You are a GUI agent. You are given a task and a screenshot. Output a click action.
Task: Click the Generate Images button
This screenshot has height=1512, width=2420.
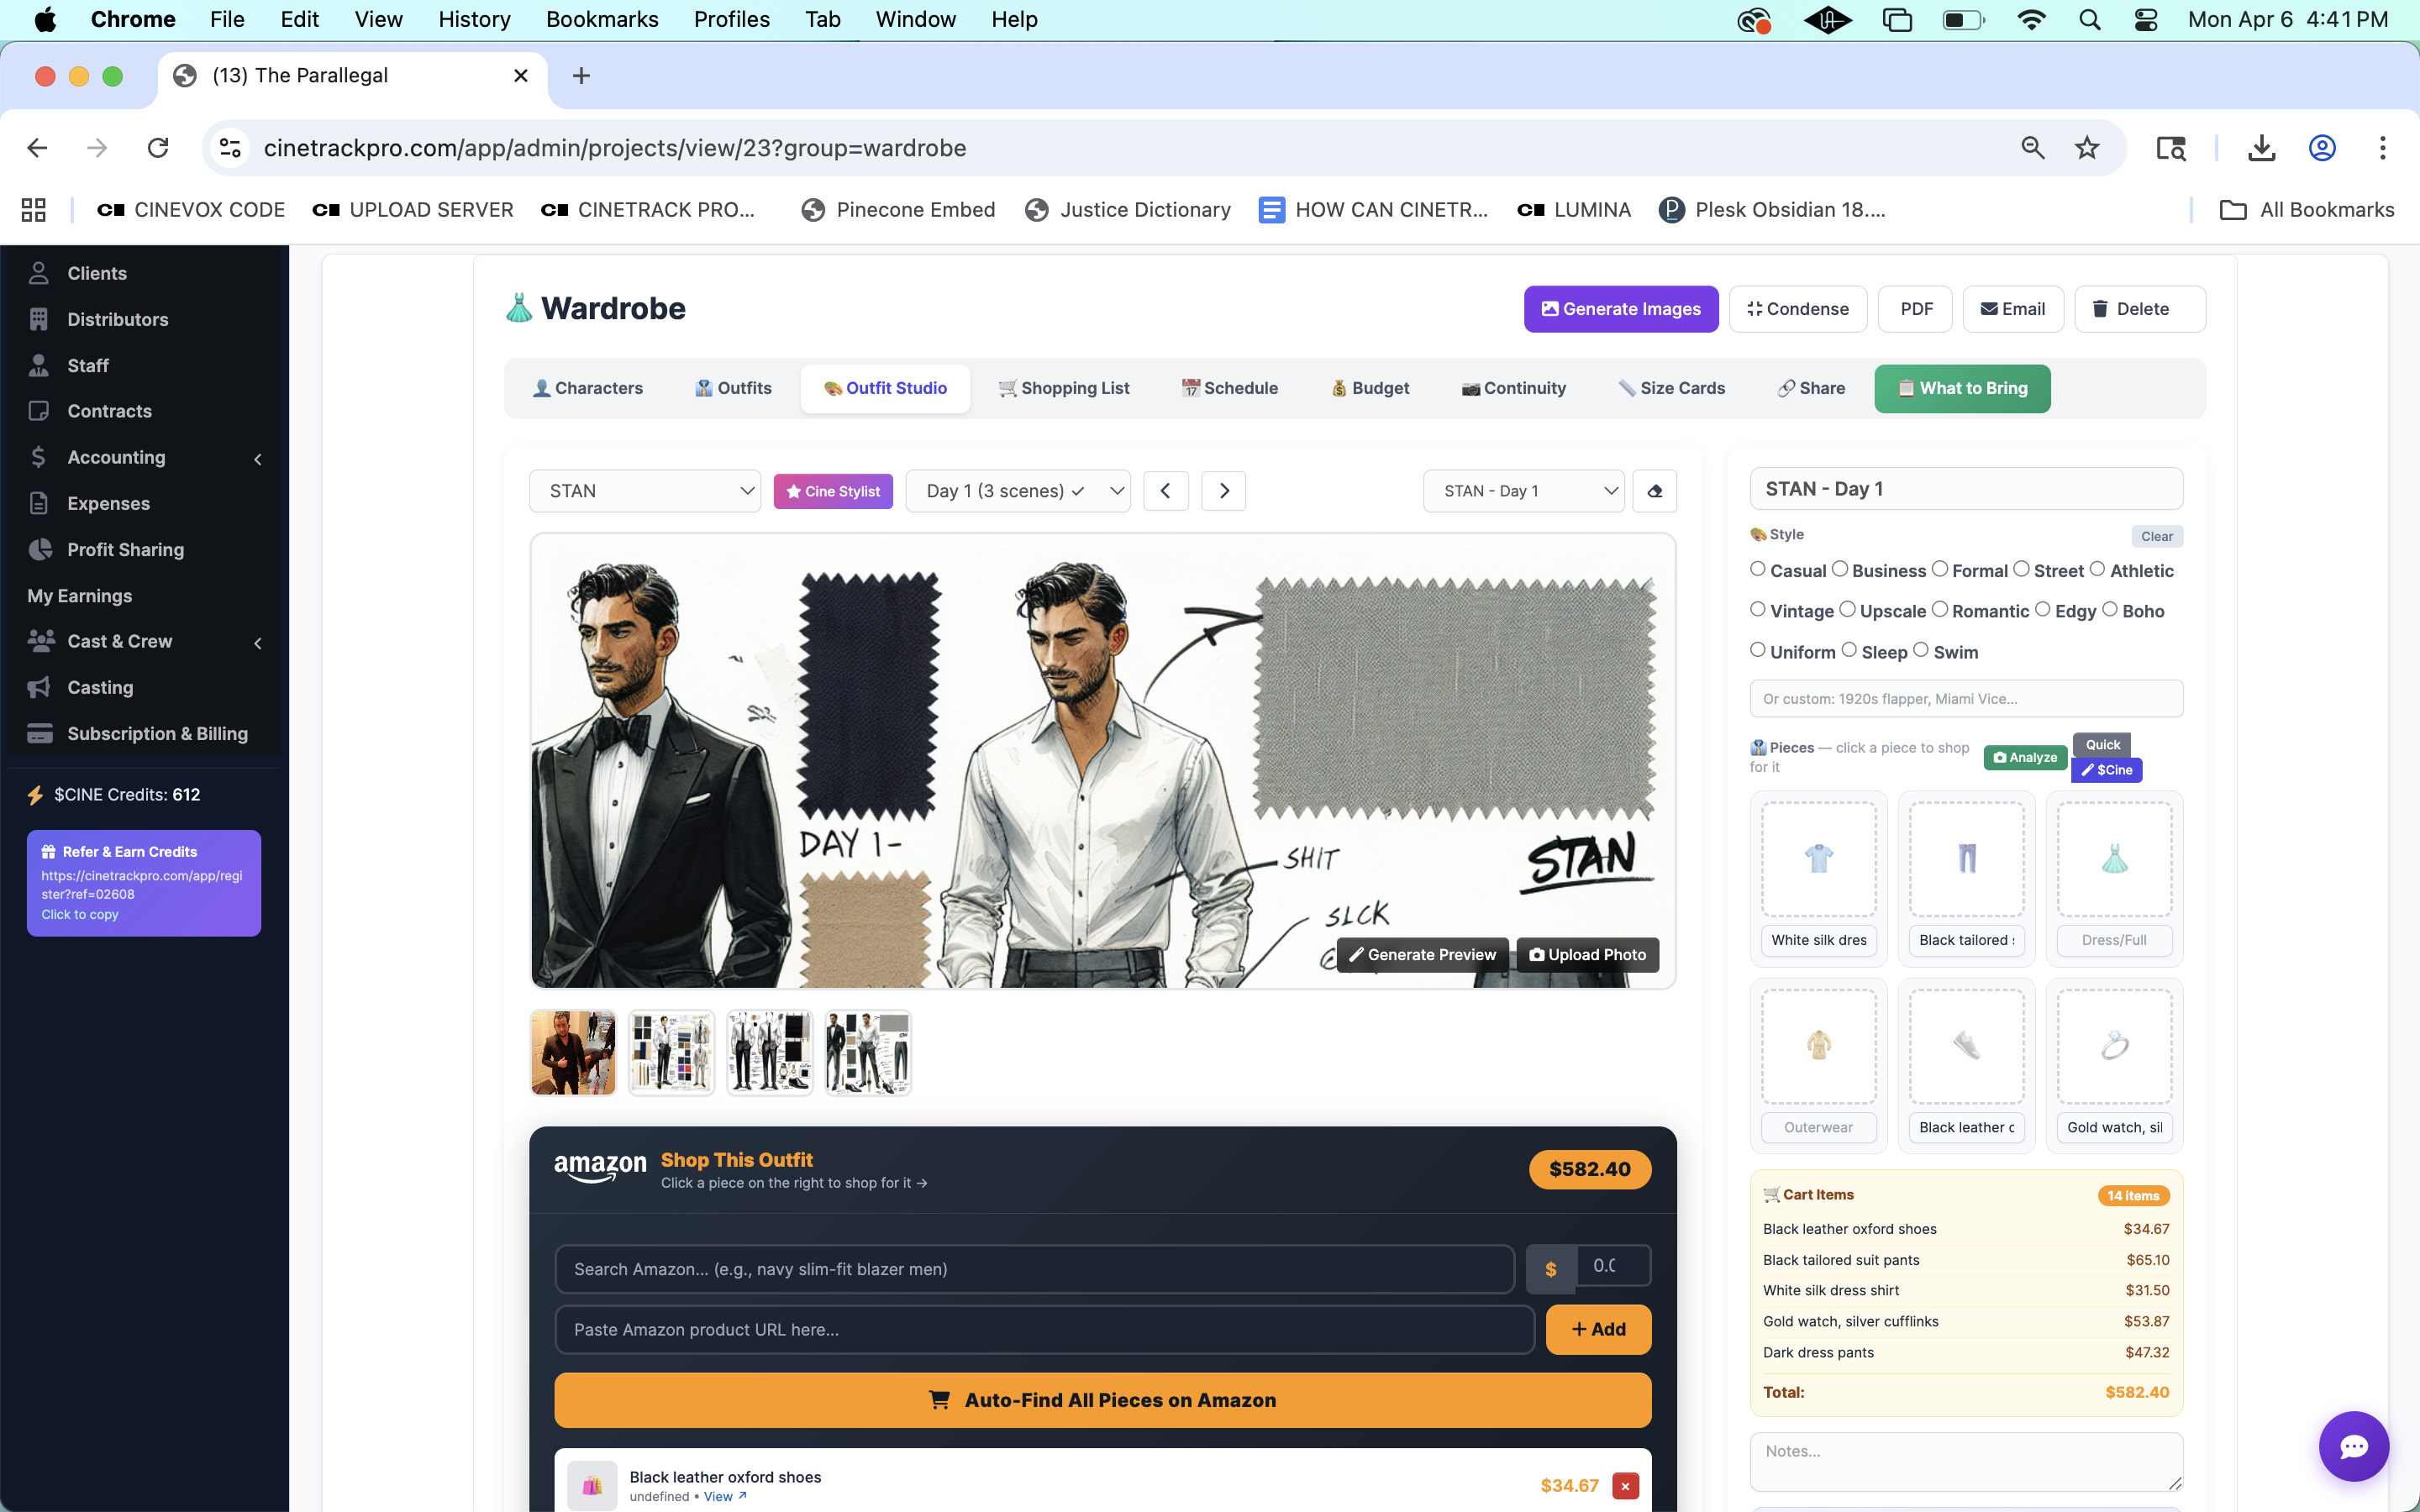tap(1620, 309)
